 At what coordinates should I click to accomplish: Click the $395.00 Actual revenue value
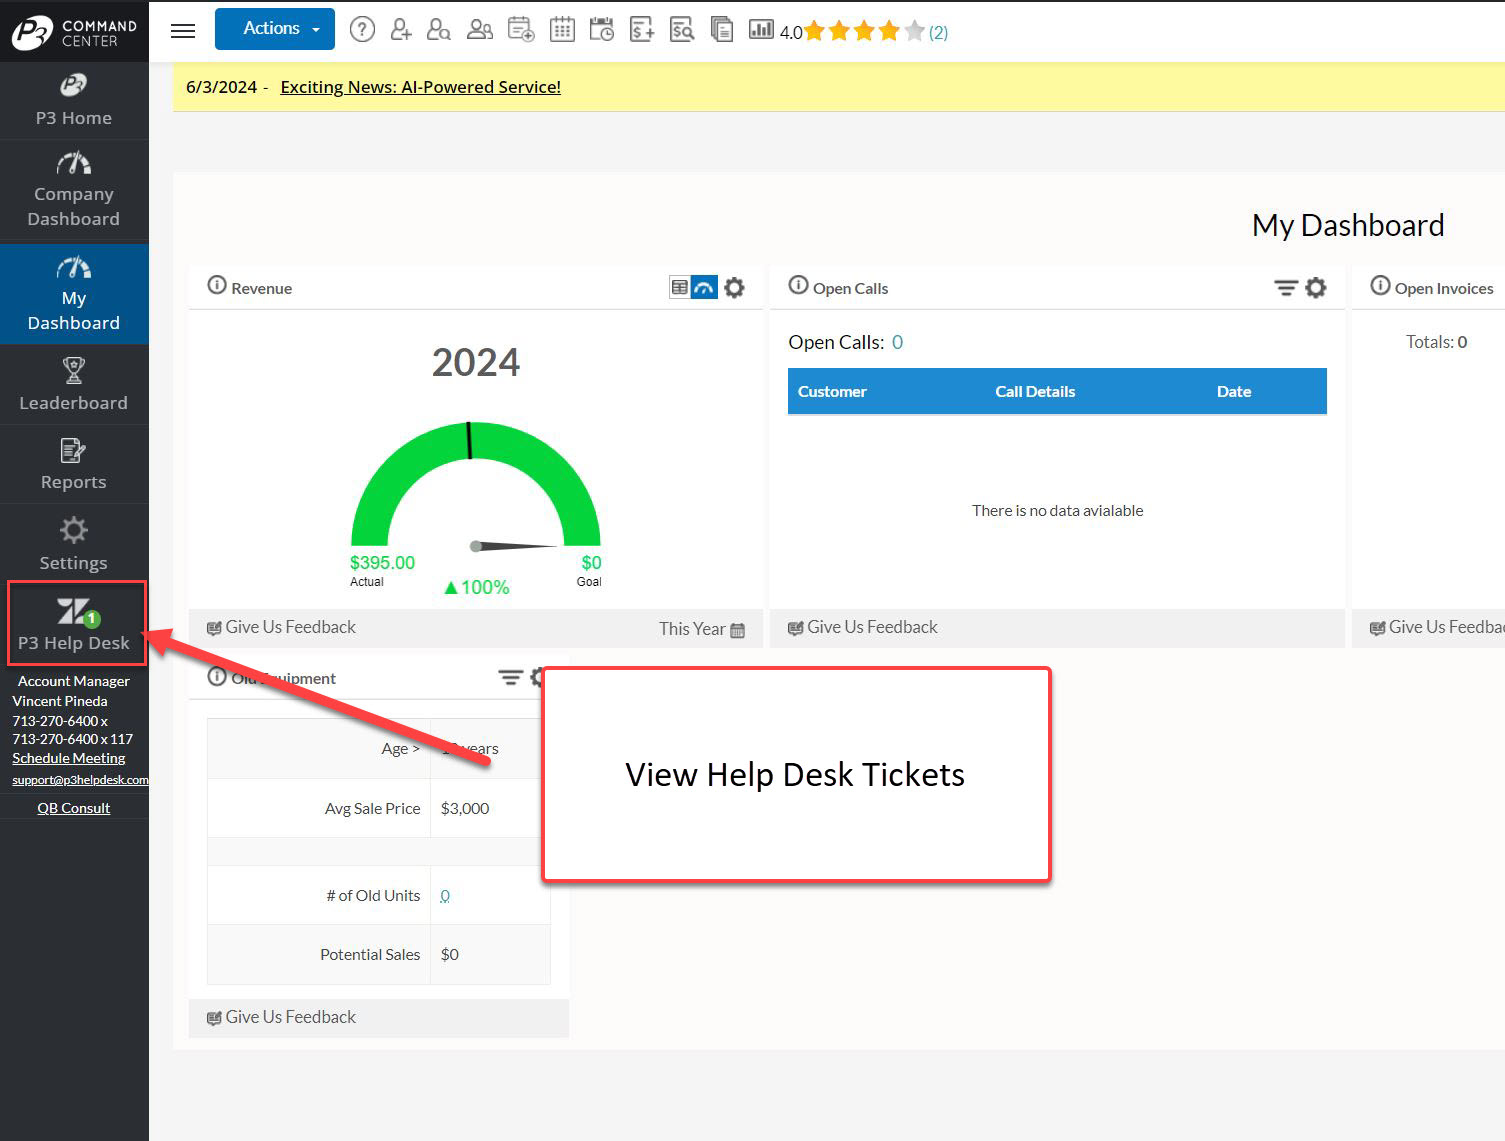(382, 563)
